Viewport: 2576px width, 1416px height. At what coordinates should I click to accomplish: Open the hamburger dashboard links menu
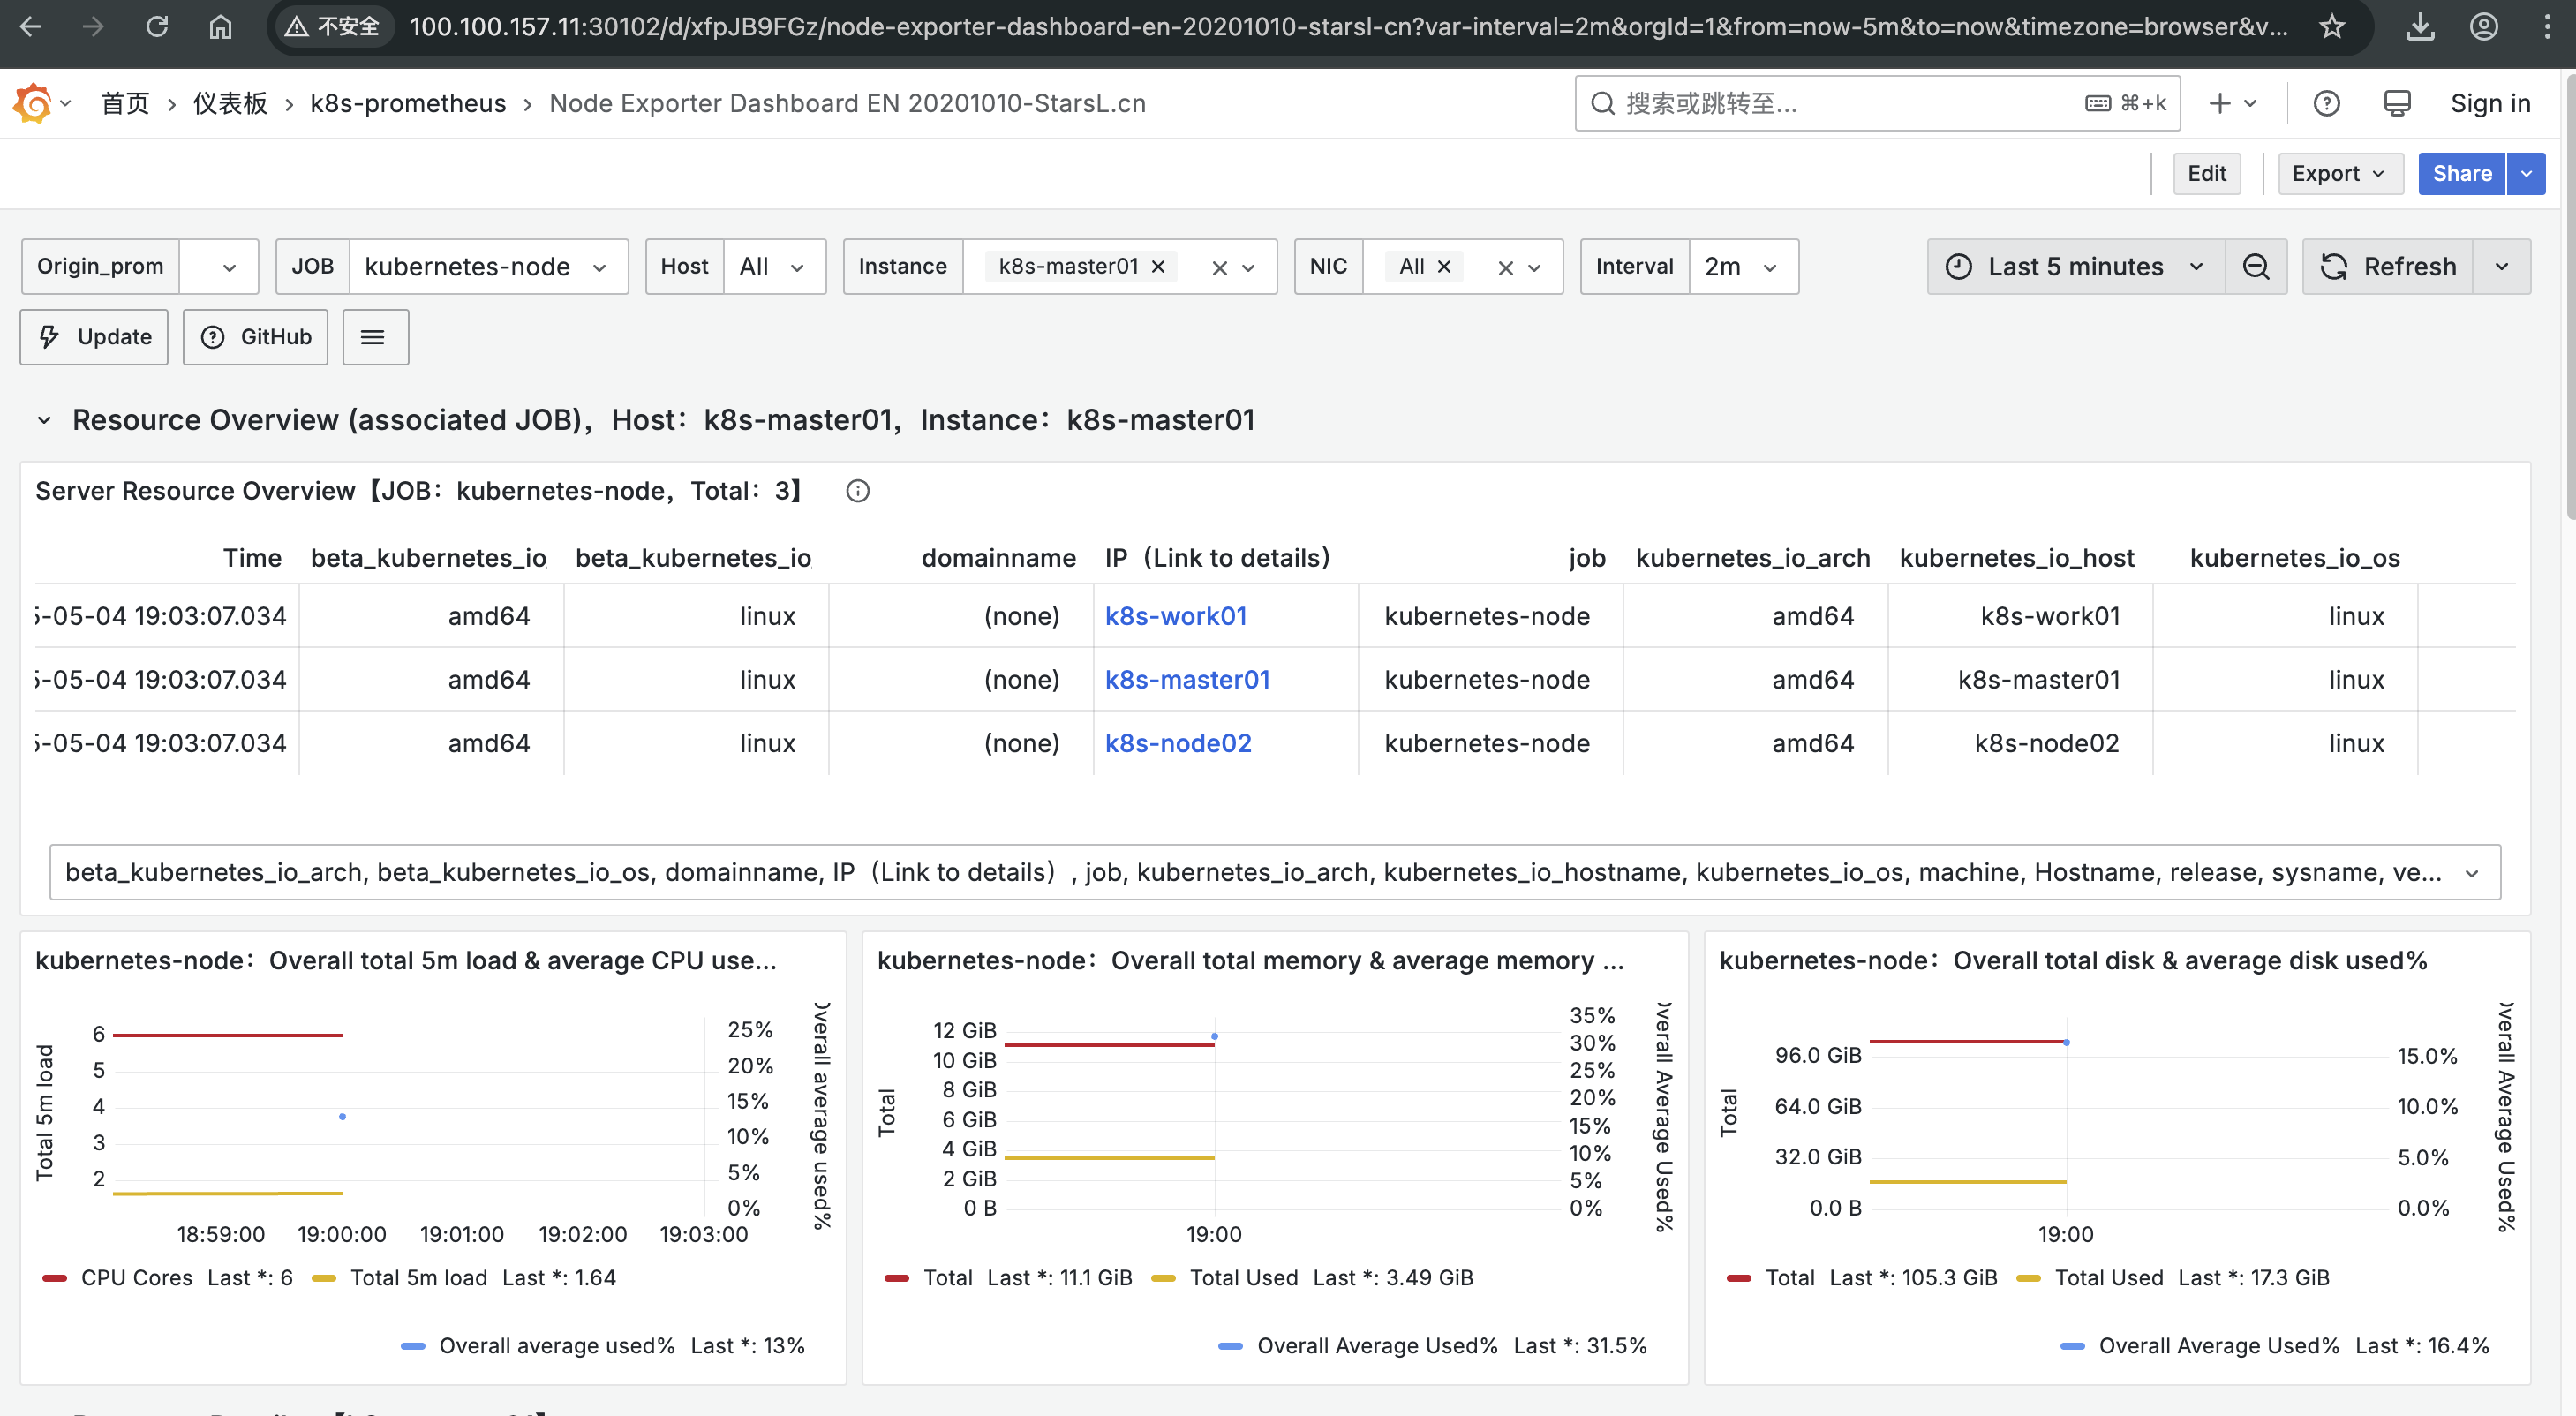pyautogui.click(x=373, y=338)
